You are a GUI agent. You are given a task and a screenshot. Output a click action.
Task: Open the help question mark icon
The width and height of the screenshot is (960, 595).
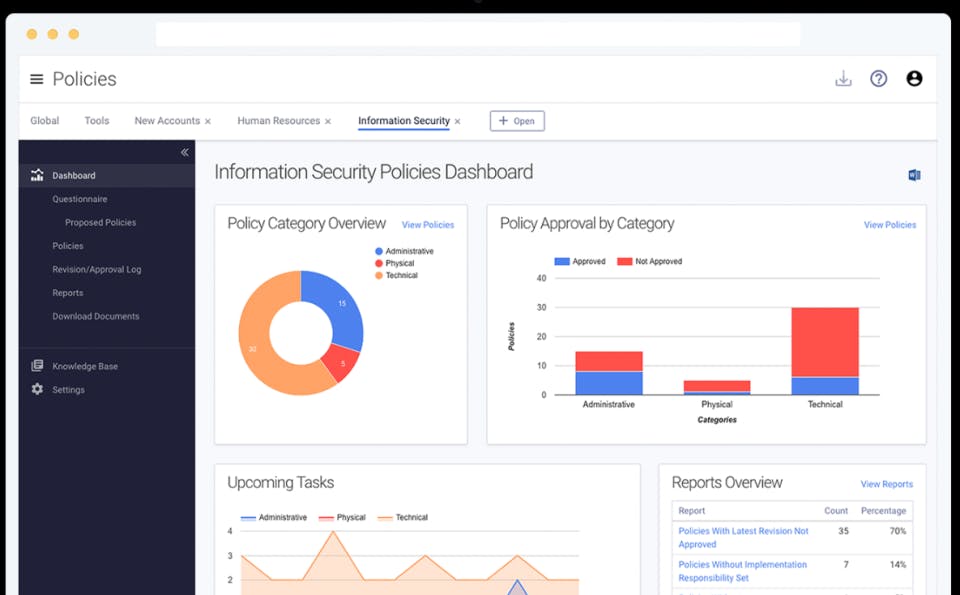tap(879, 78)
